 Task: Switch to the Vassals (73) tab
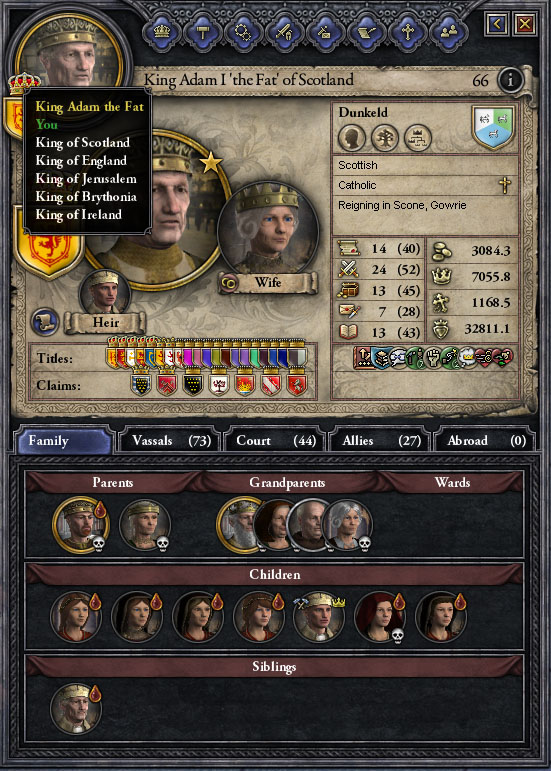coord(170,441)
